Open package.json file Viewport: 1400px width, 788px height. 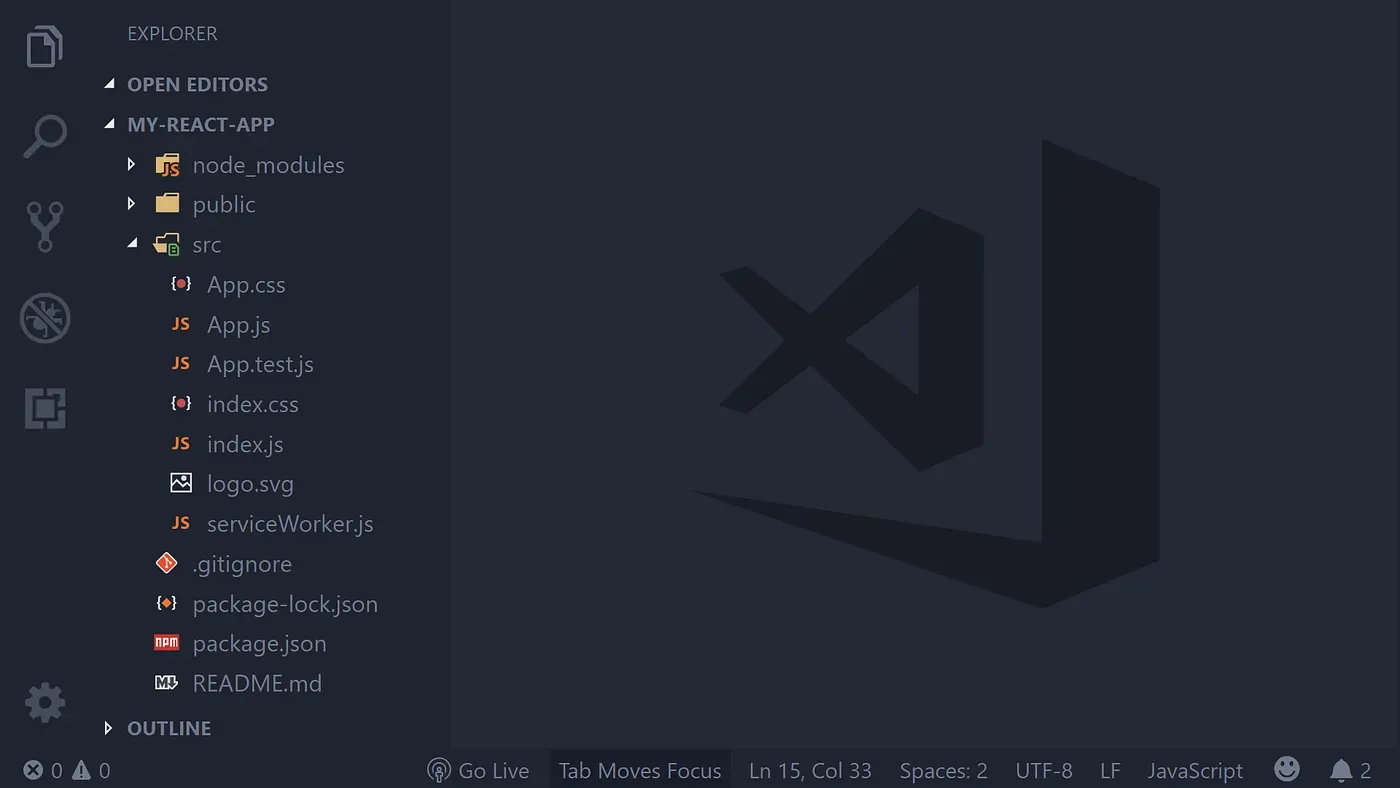pos(259,644)
